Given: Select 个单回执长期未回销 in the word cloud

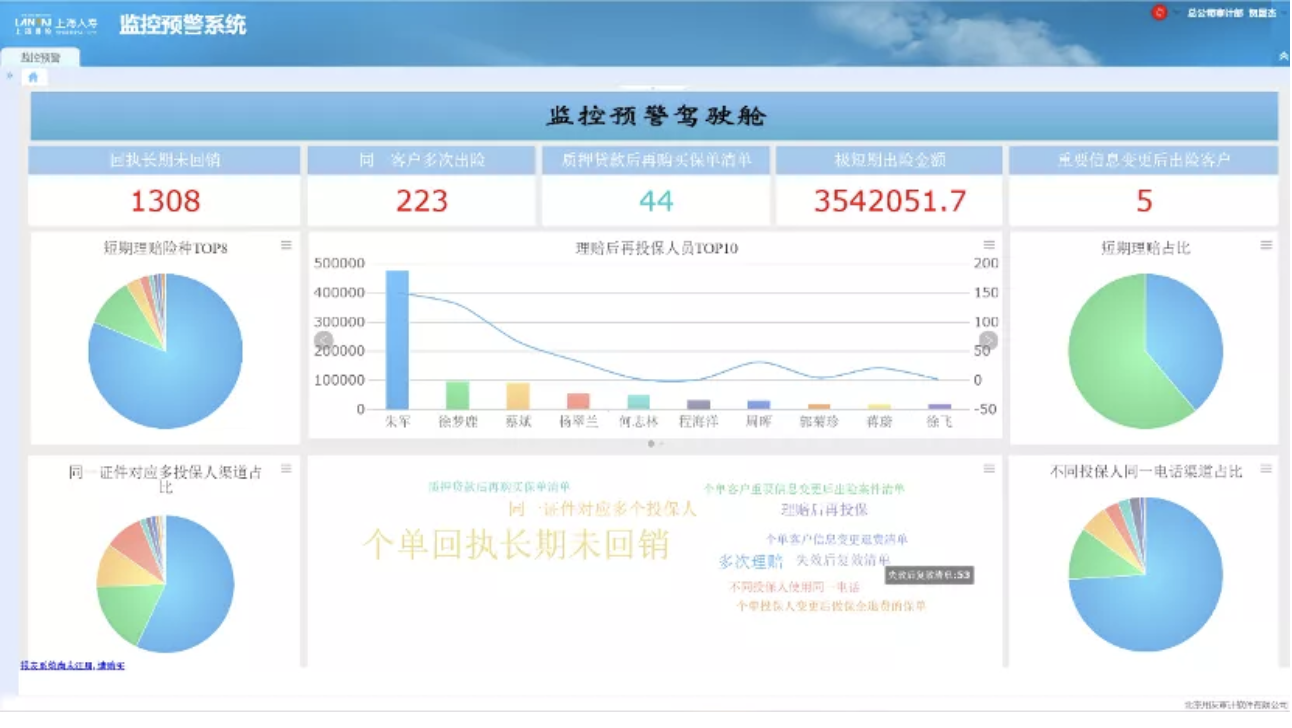Looking at the screenshot, I should point(515,545).
